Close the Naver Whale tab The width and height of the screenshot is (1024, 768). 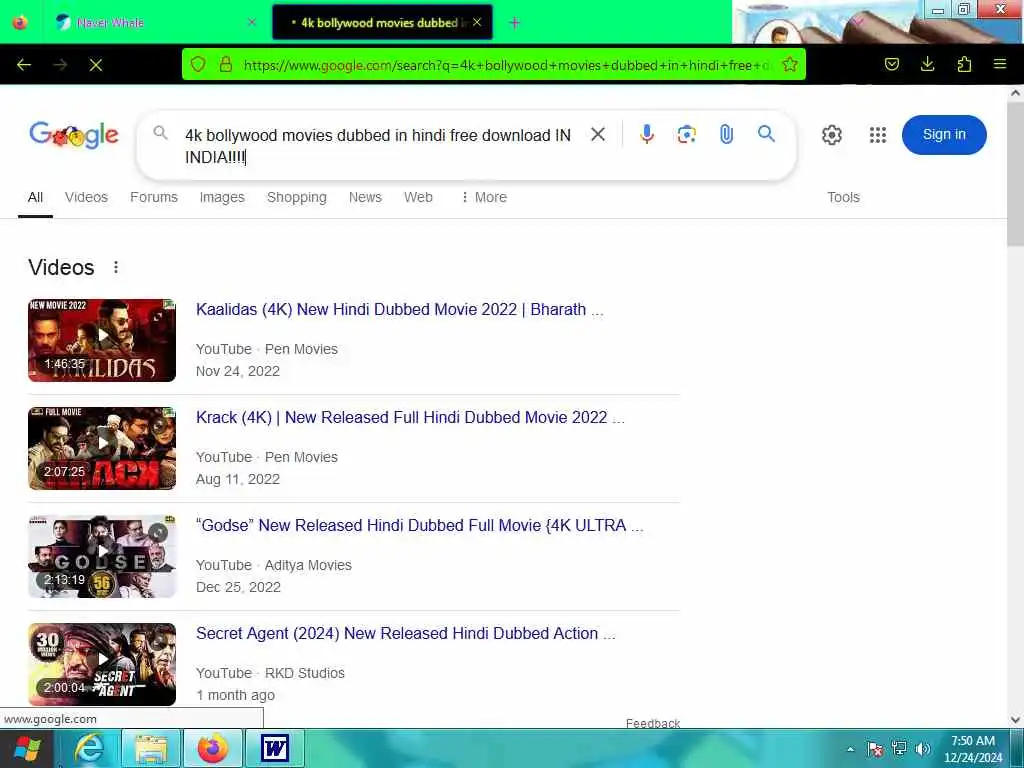252,22
